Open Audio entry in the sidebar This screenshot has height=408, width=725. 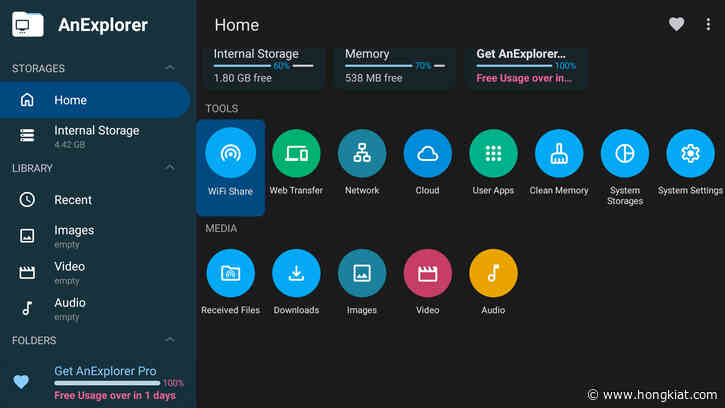(95, 309)
